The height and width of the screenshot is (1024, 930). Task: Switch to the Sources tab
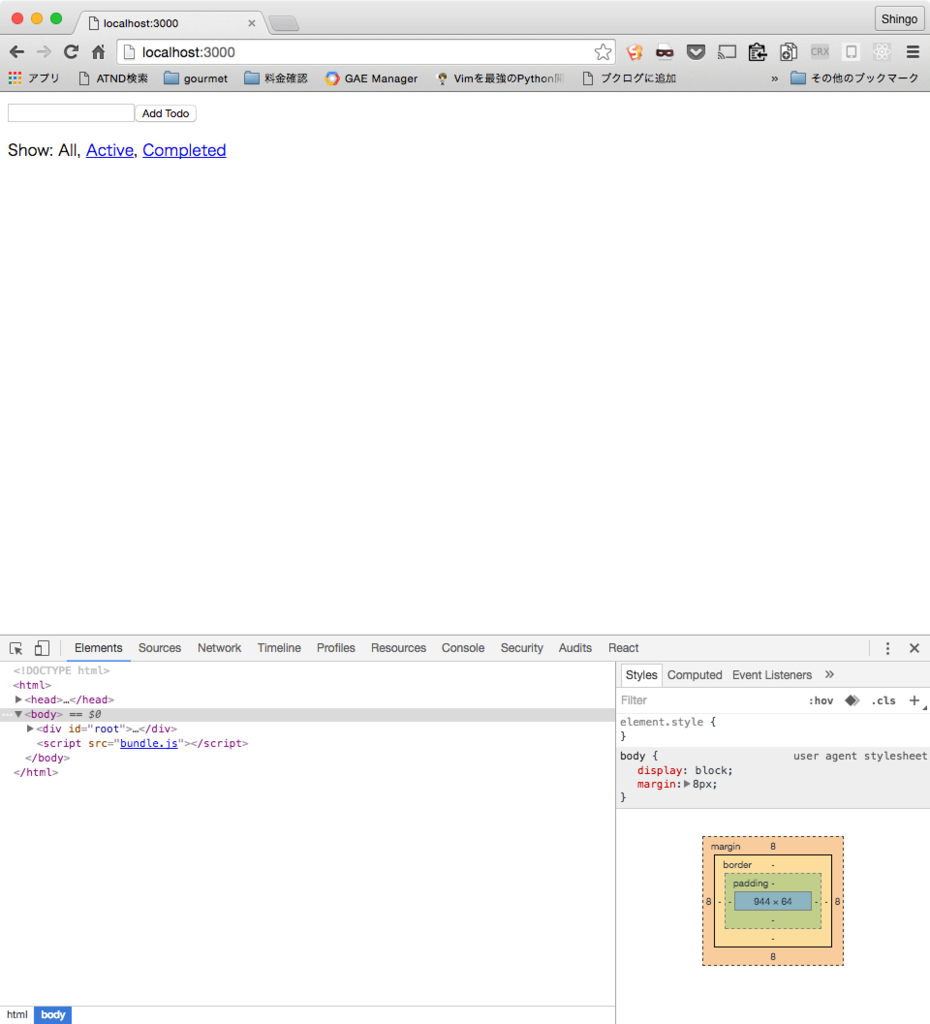pos(159,648)
